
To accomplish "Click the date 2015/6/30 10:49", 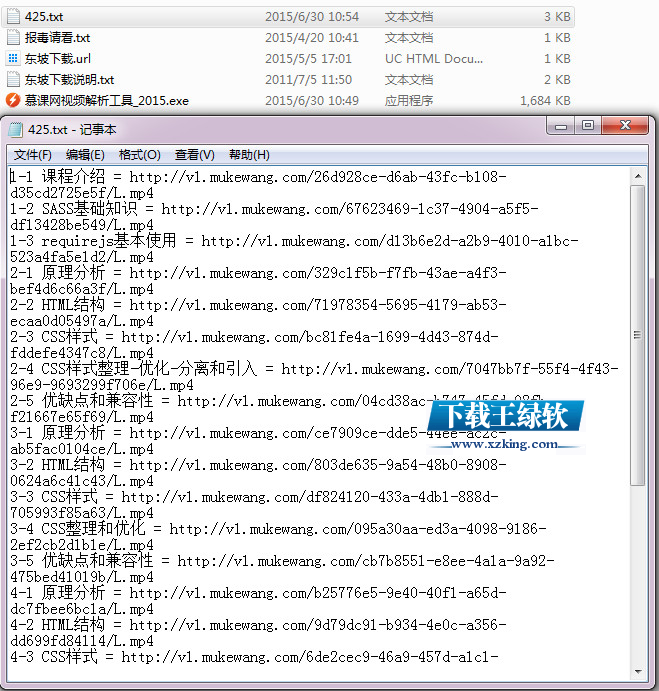I will (312, 101).
